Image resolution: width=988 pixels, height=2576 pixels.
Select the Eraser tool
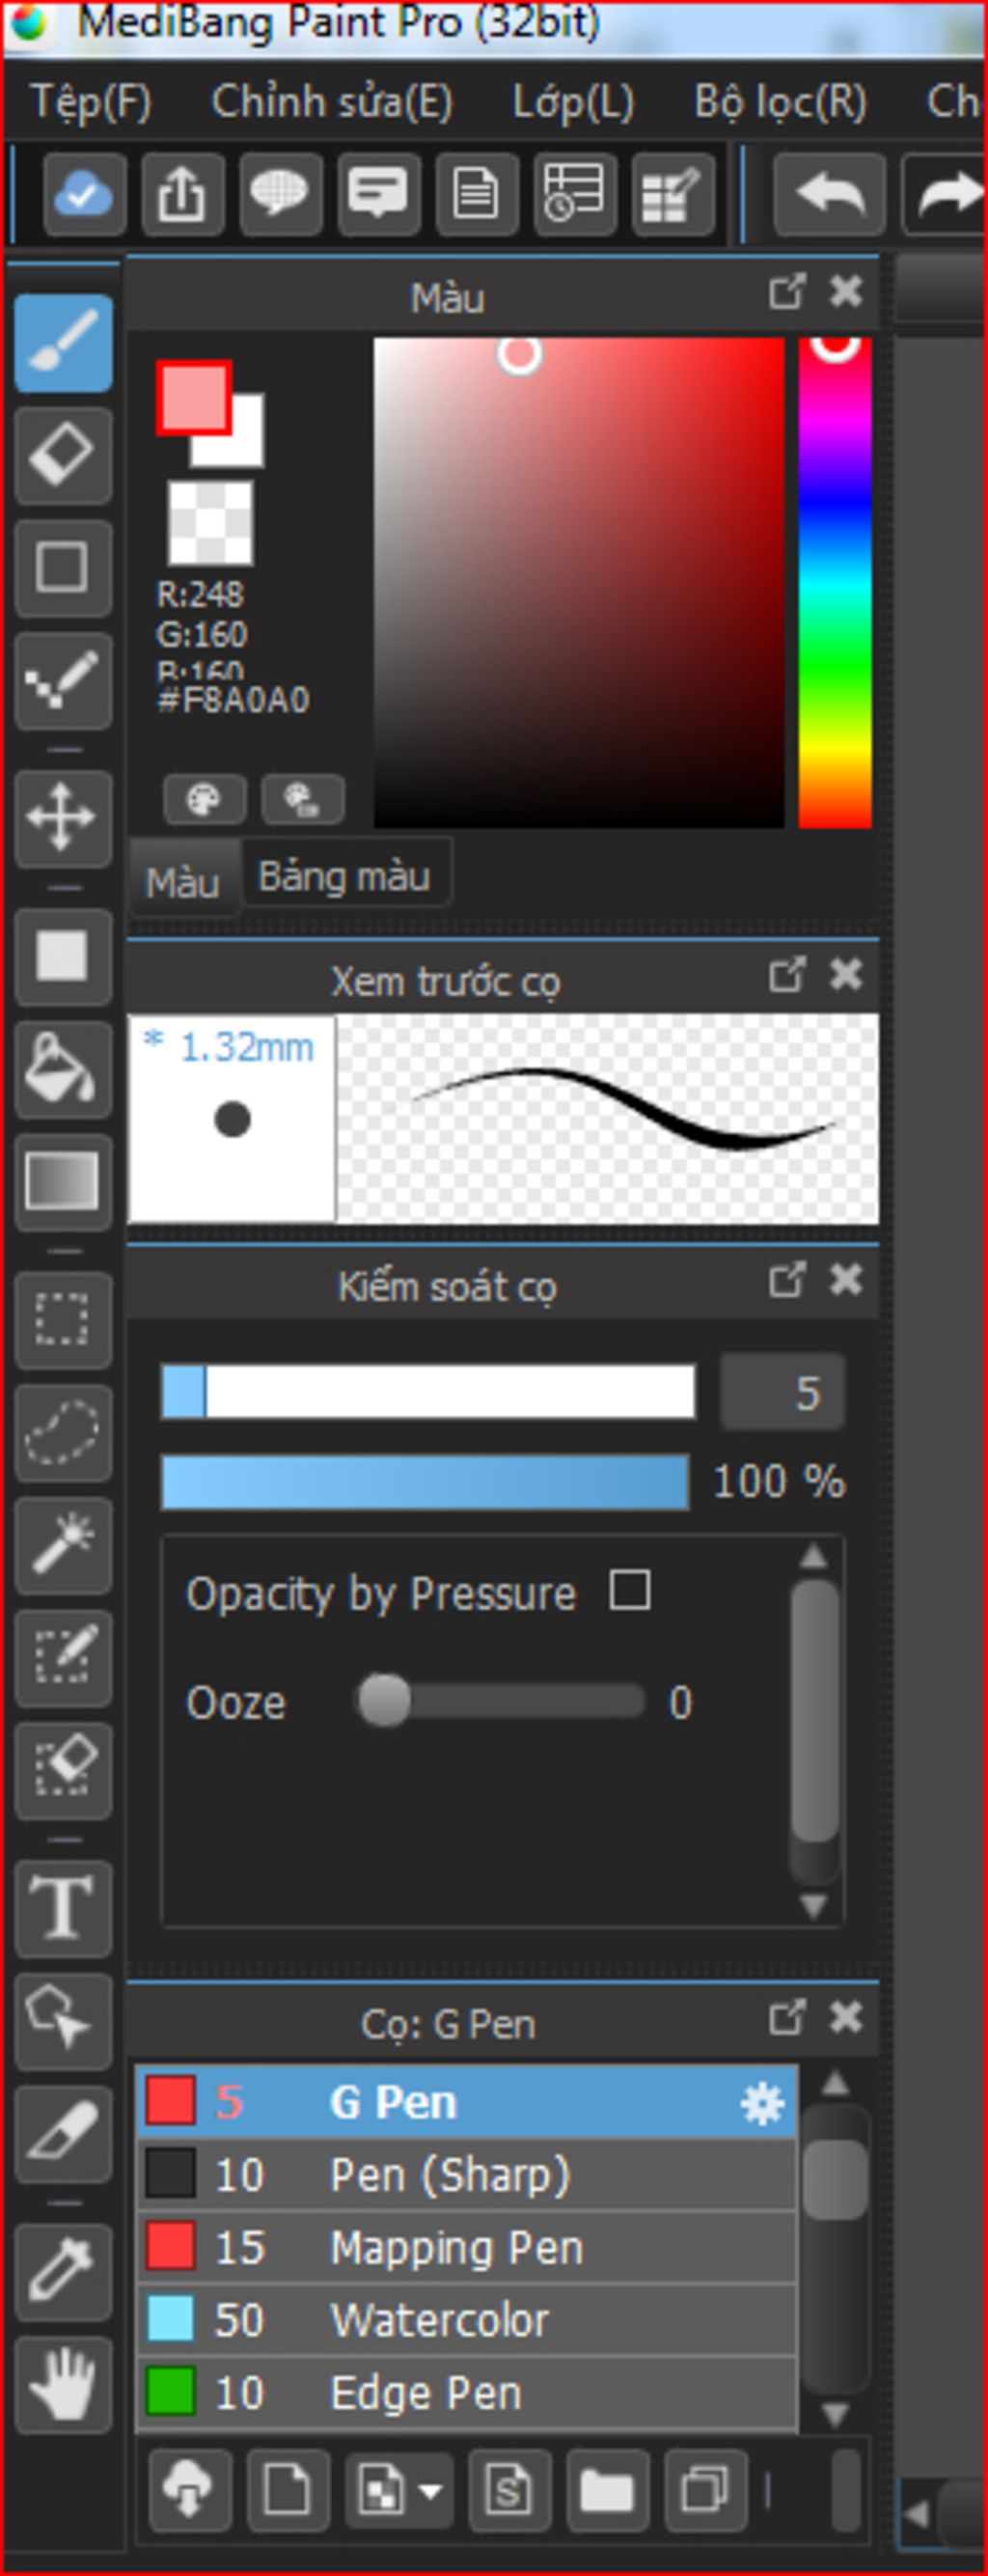click(x=63, y=455)
